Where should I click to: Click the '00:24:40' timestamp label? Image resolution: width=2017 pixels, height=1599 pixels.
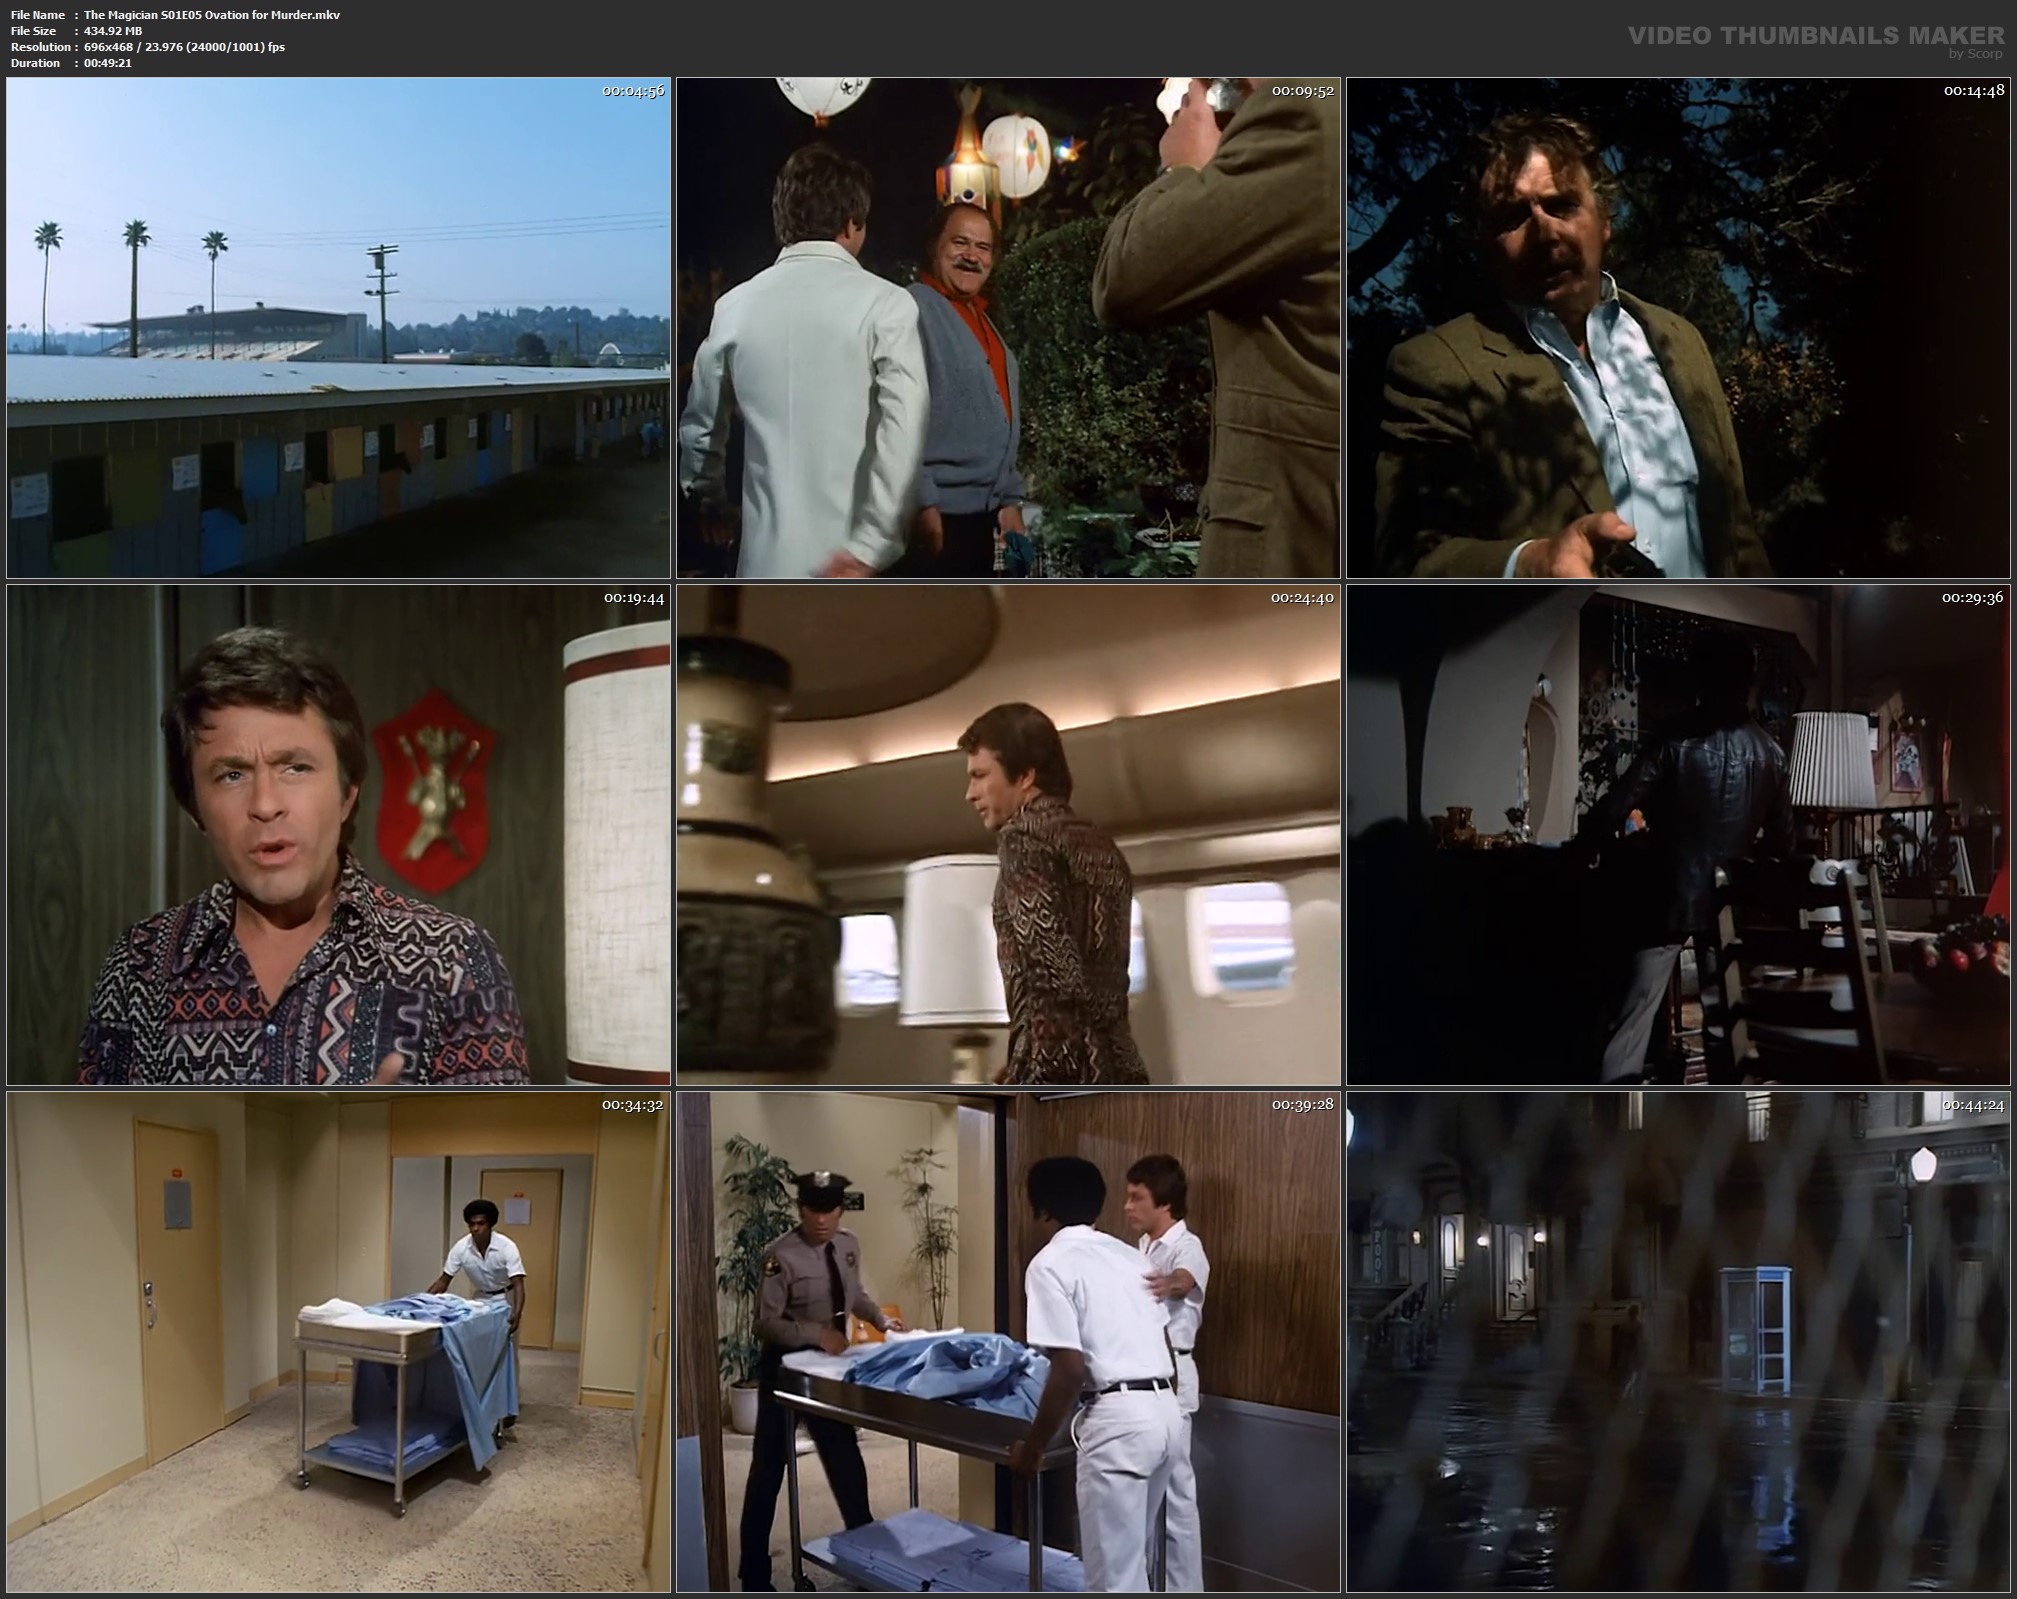(1303, 598)
